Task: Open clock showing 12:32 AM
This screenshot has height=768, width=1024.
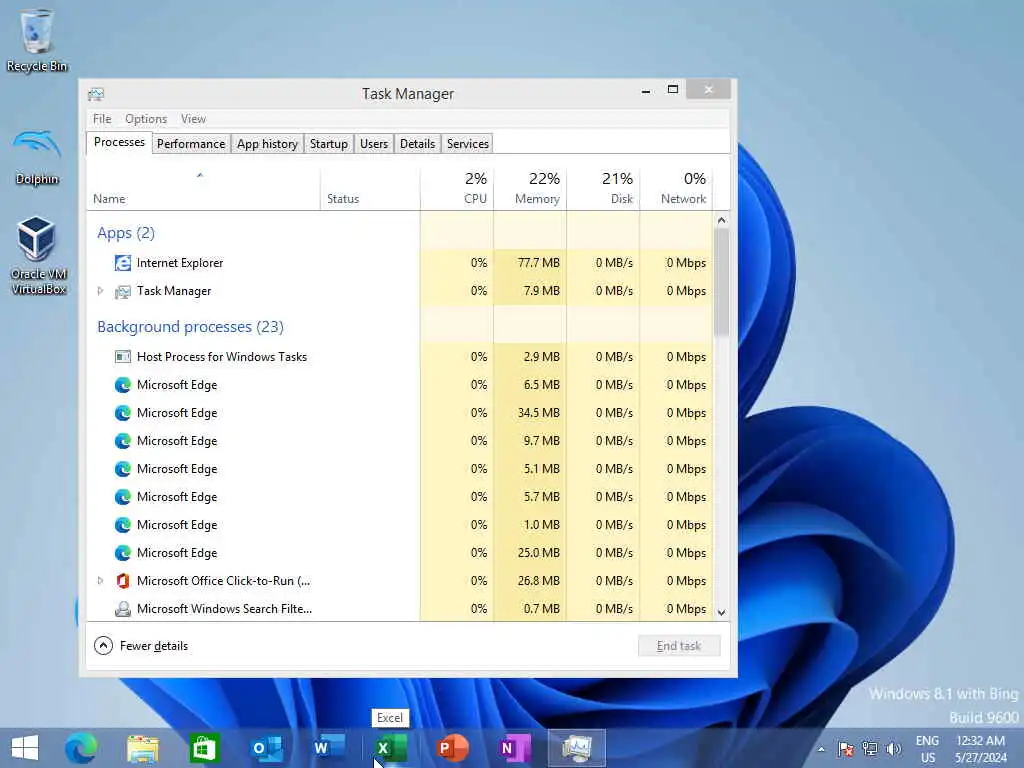Action: (x=980, y=749)
